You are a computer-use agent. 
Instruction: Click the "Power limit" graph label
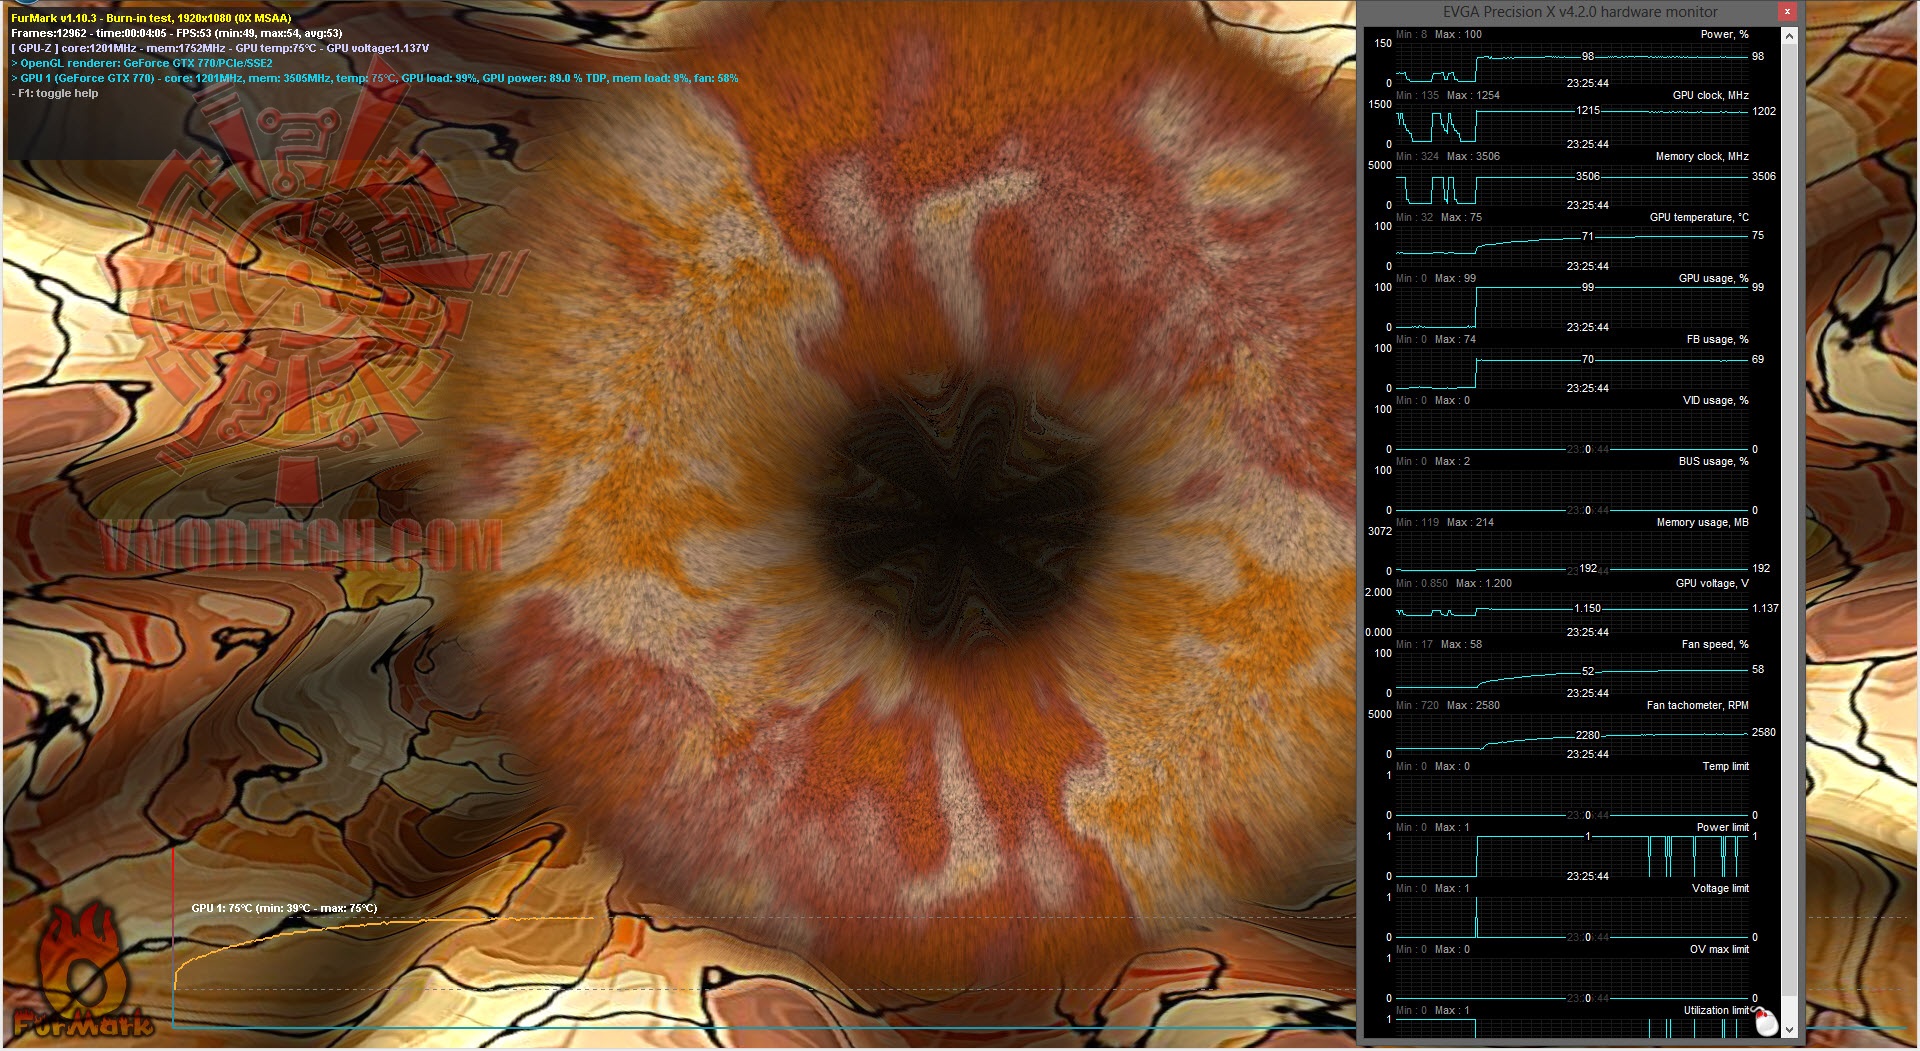click(1722, 827)
